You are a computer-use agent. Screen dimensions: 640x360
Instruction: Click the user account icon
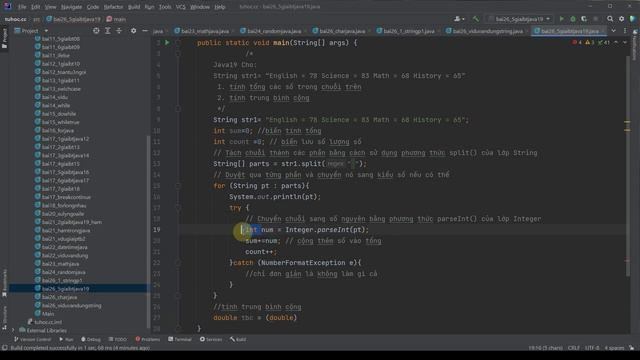(x=459, y=19)
